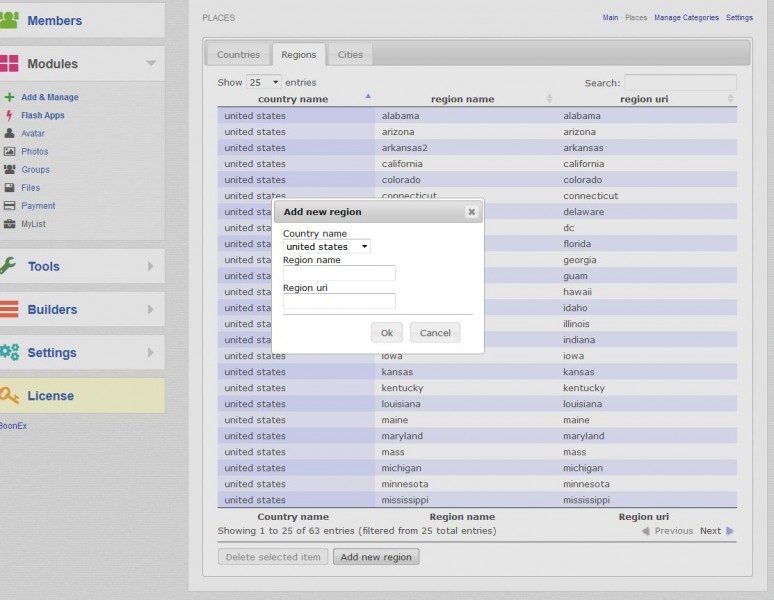Open the Groups module link

click(36, 169)
